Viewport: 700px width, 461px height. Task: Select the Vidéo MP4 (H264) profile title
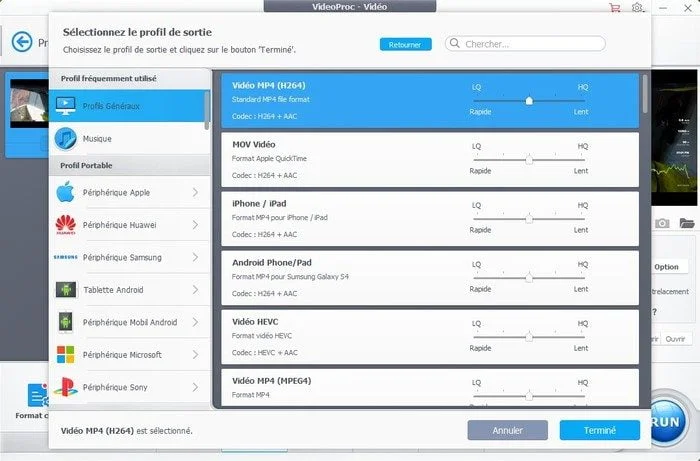269,85
